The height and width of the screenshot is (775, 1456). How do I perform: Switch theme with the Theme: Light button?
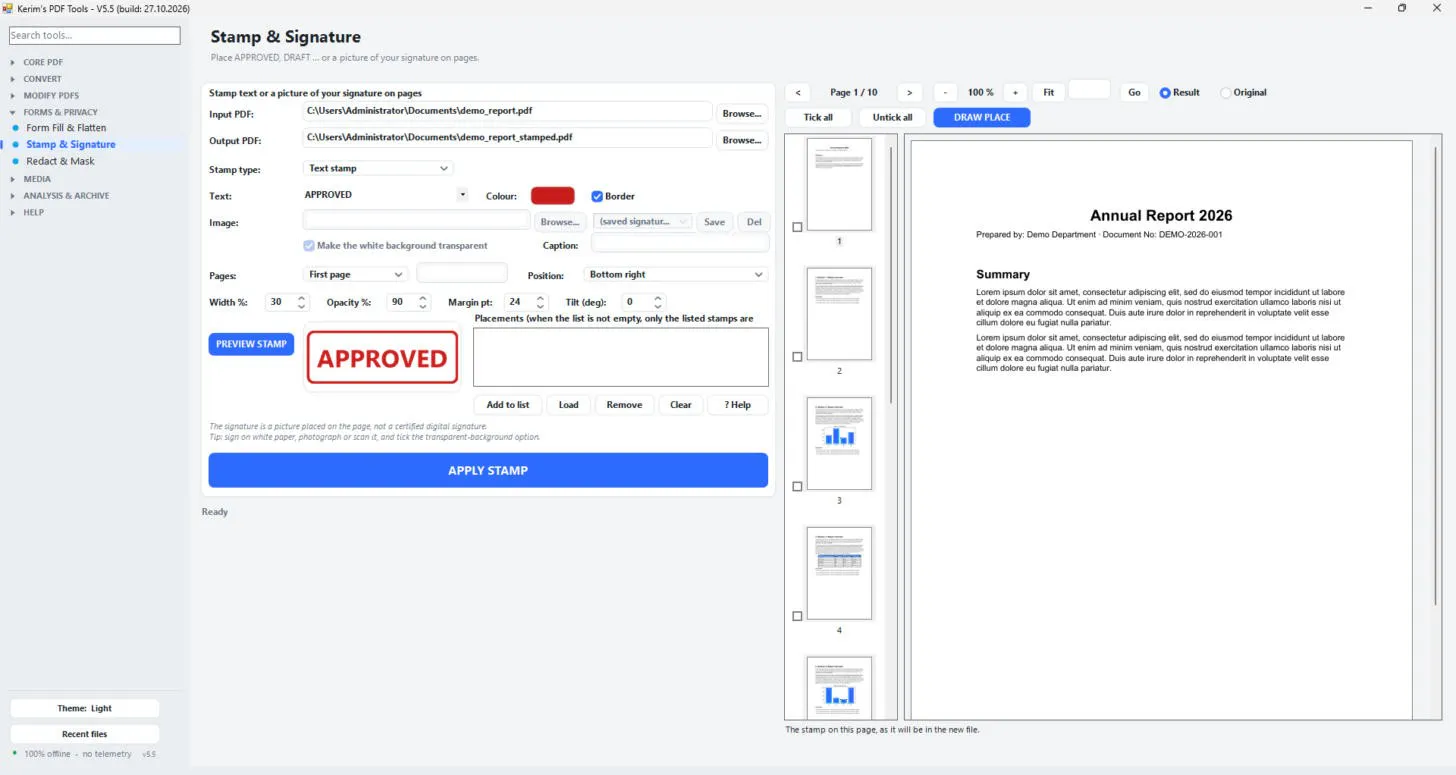point(85,708)
